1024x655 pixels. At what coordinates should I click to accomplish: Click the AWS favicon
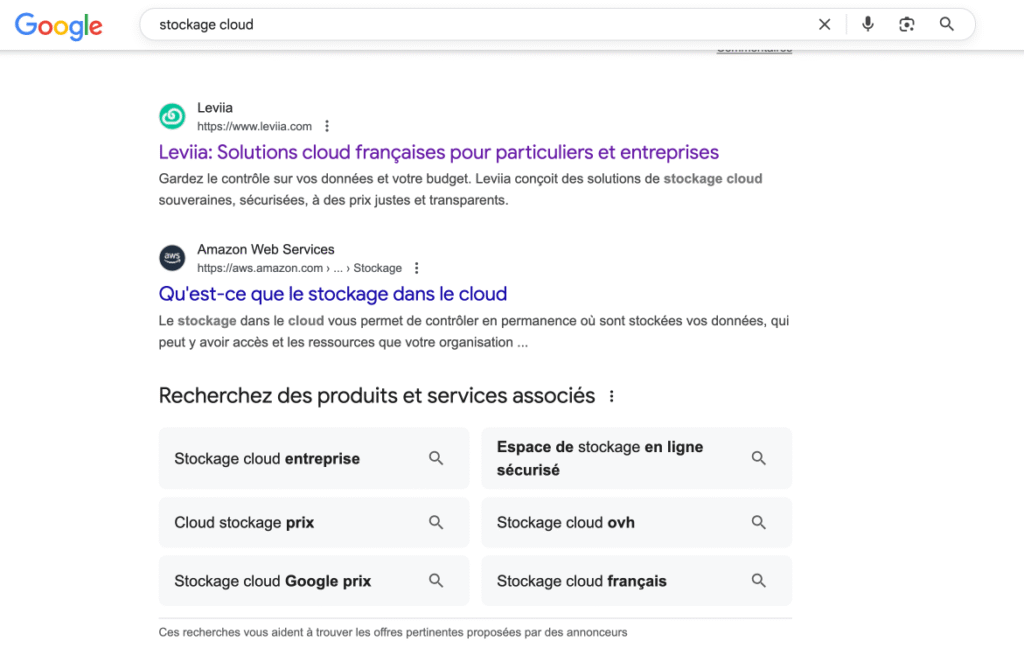click(x=172, y=258)
